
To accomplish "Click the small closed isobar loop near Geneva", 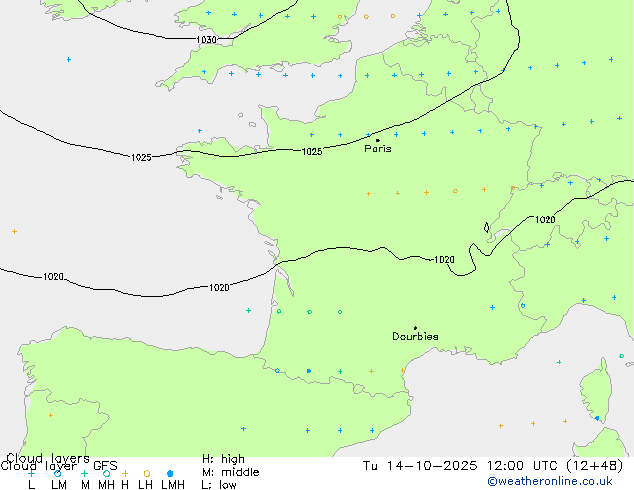I will tap(486, 228).
